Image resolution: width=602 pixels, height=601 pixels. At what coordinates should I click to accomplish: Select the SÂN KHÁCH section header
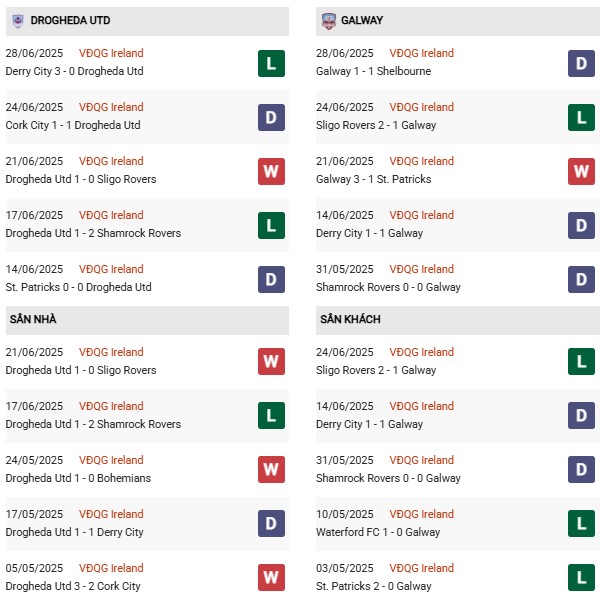[350, 319]
